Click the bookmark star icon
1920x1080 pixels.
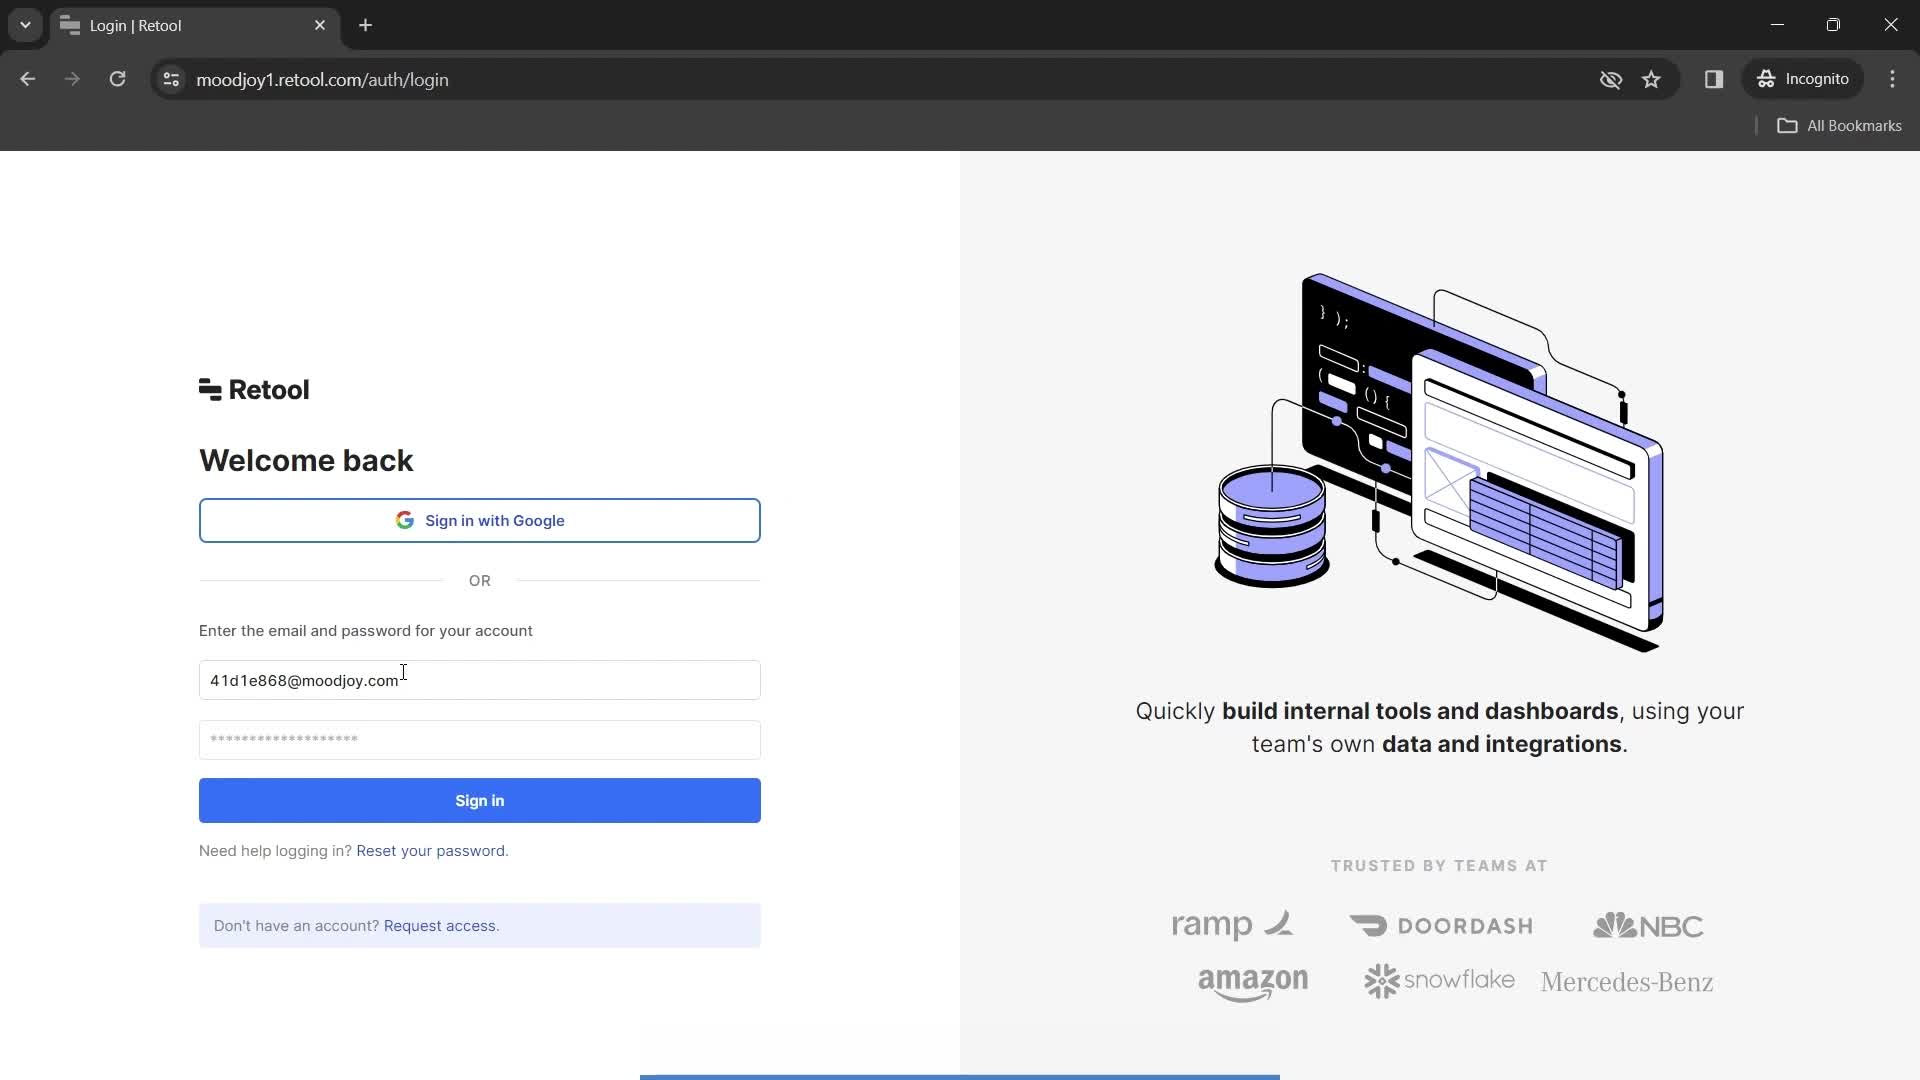1651,79
